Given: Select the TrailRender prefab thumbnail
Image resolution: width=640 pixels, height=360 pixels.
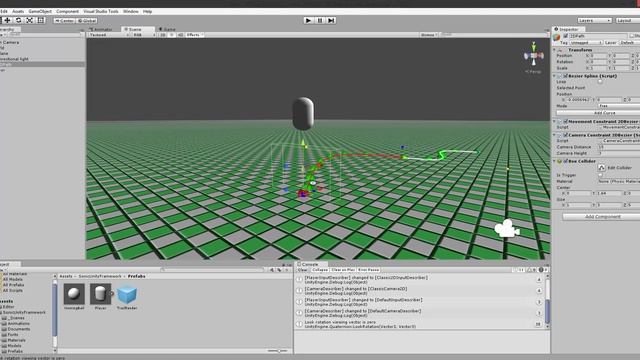Looking at the screenshot, I should pyautogui.click(x=127, y=295).
